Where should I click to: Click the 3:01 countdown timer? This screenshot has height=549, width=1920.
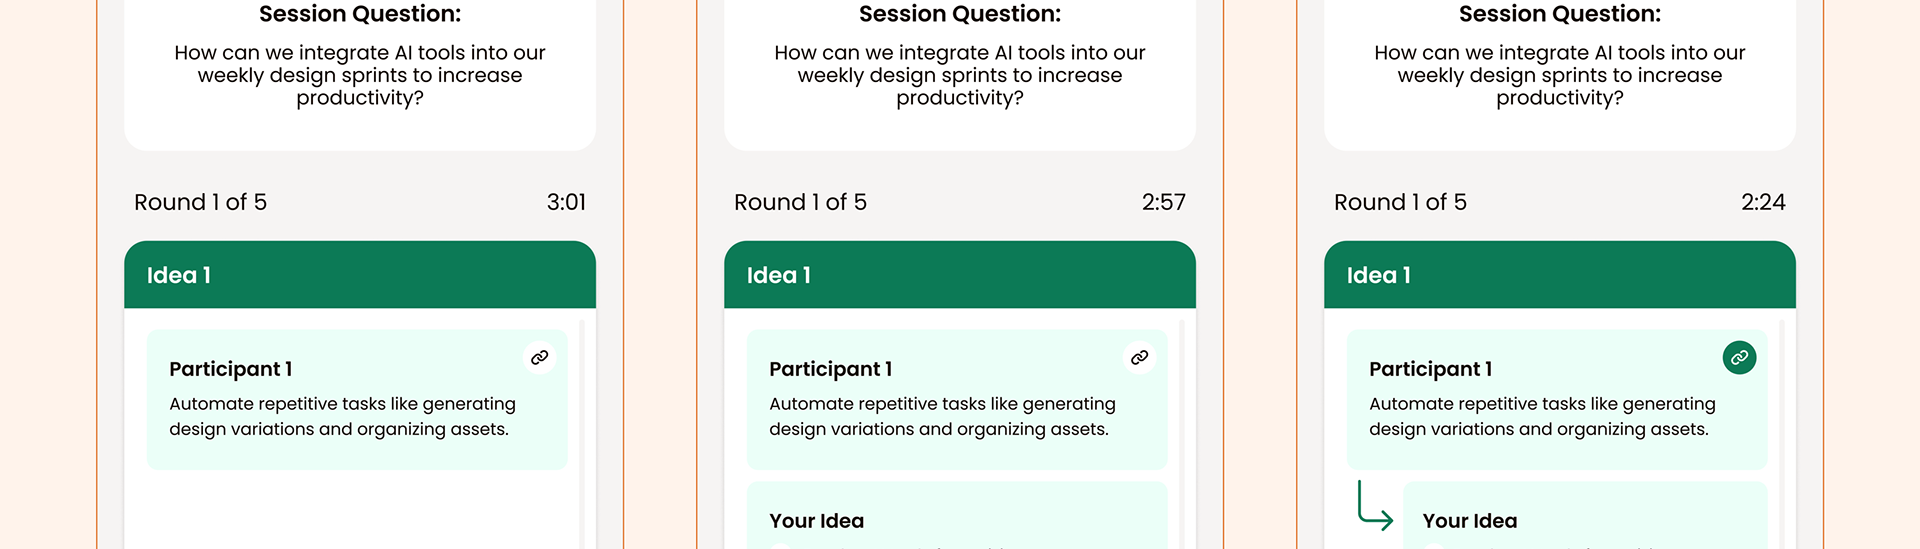tap(566, 202)
